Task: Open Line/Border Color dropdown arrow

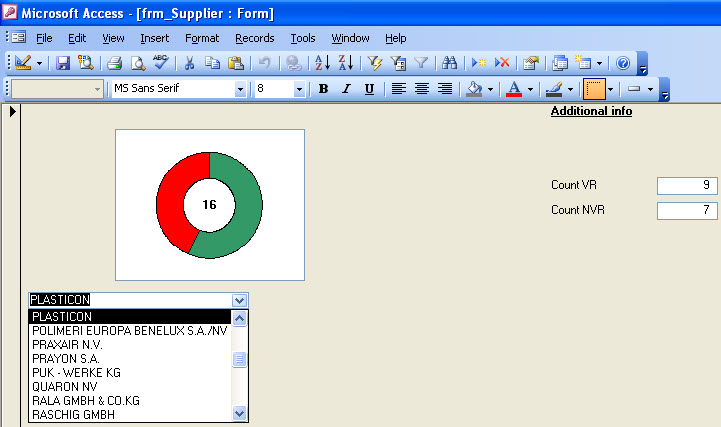Action: pos(570,89)
